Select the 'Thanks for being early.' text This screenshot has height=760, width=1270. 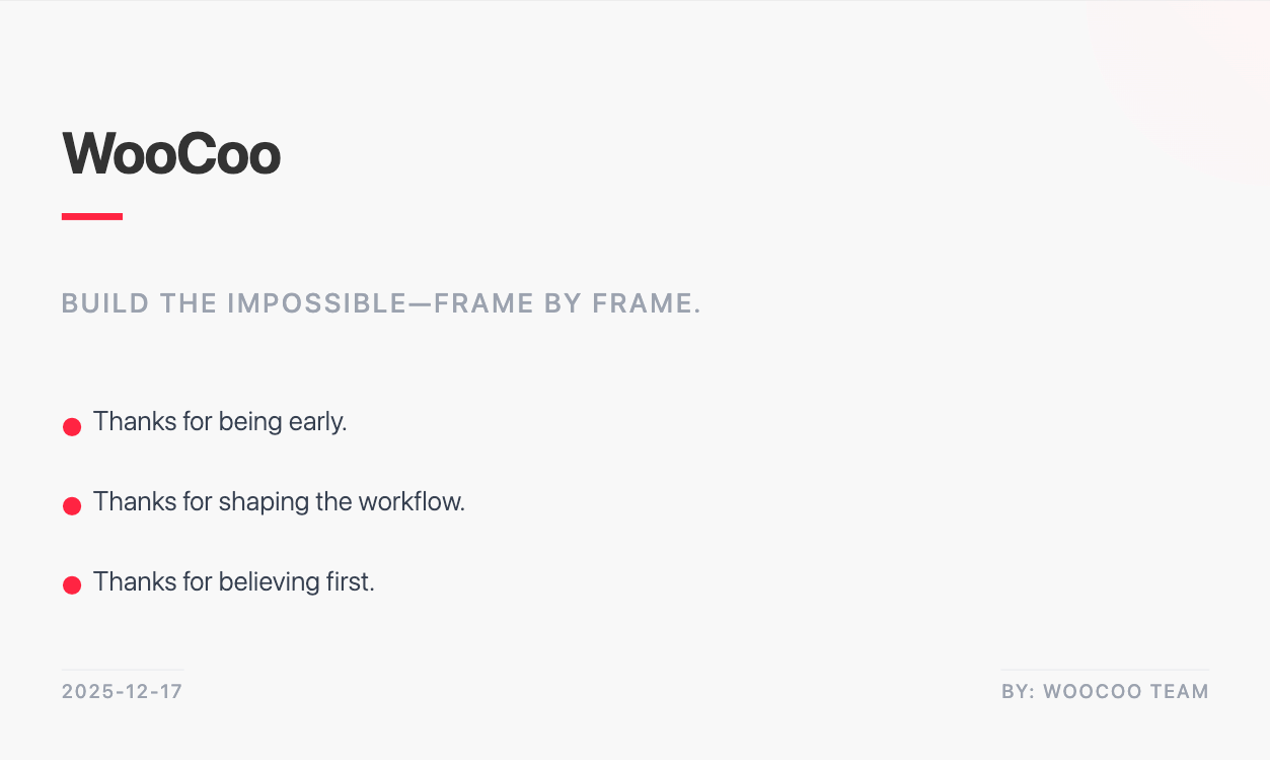[x=220, y=422]
